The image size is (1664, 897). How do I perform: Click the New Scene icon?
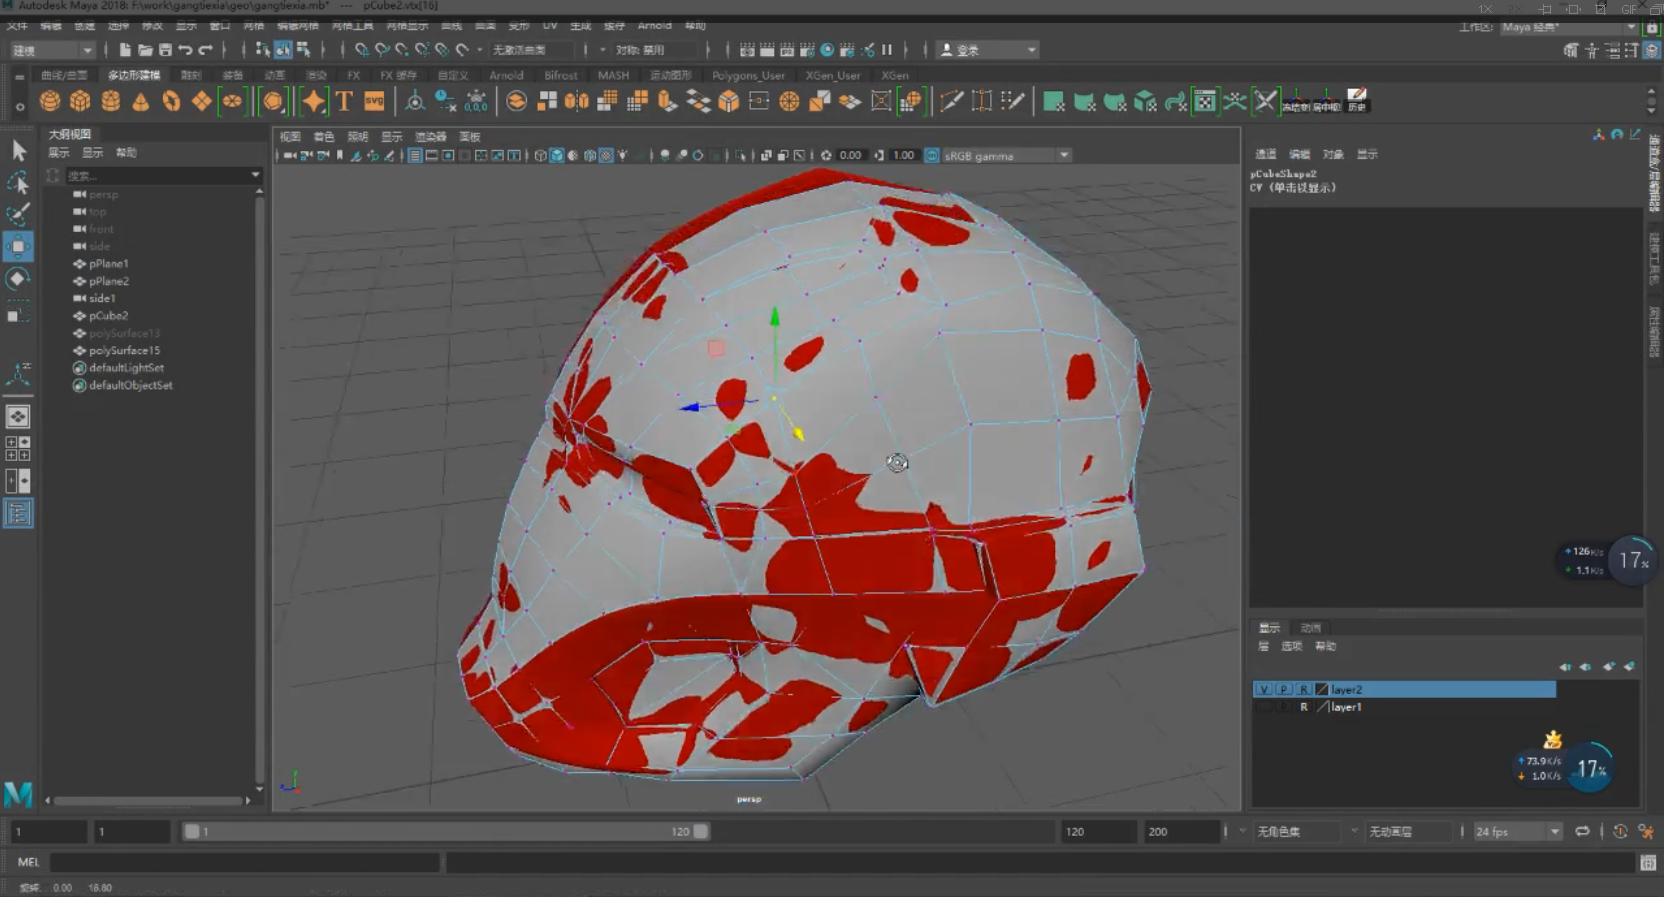125,49
